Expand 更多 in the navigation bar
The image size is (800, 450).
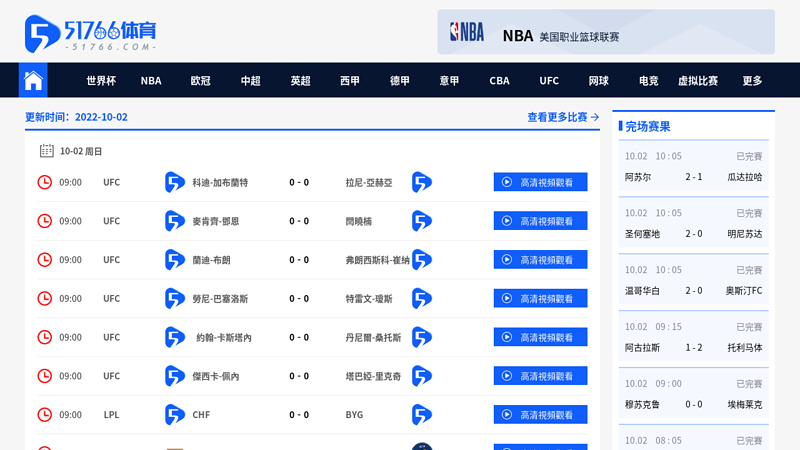click(752, 81)
